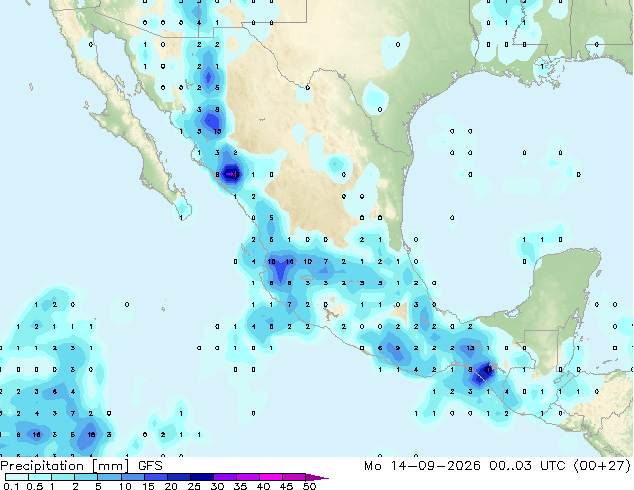Click the 15–20 mm blue legend swatch
Image resolution: width=634 pixels, height=490 pixels.
coord(156,477)
